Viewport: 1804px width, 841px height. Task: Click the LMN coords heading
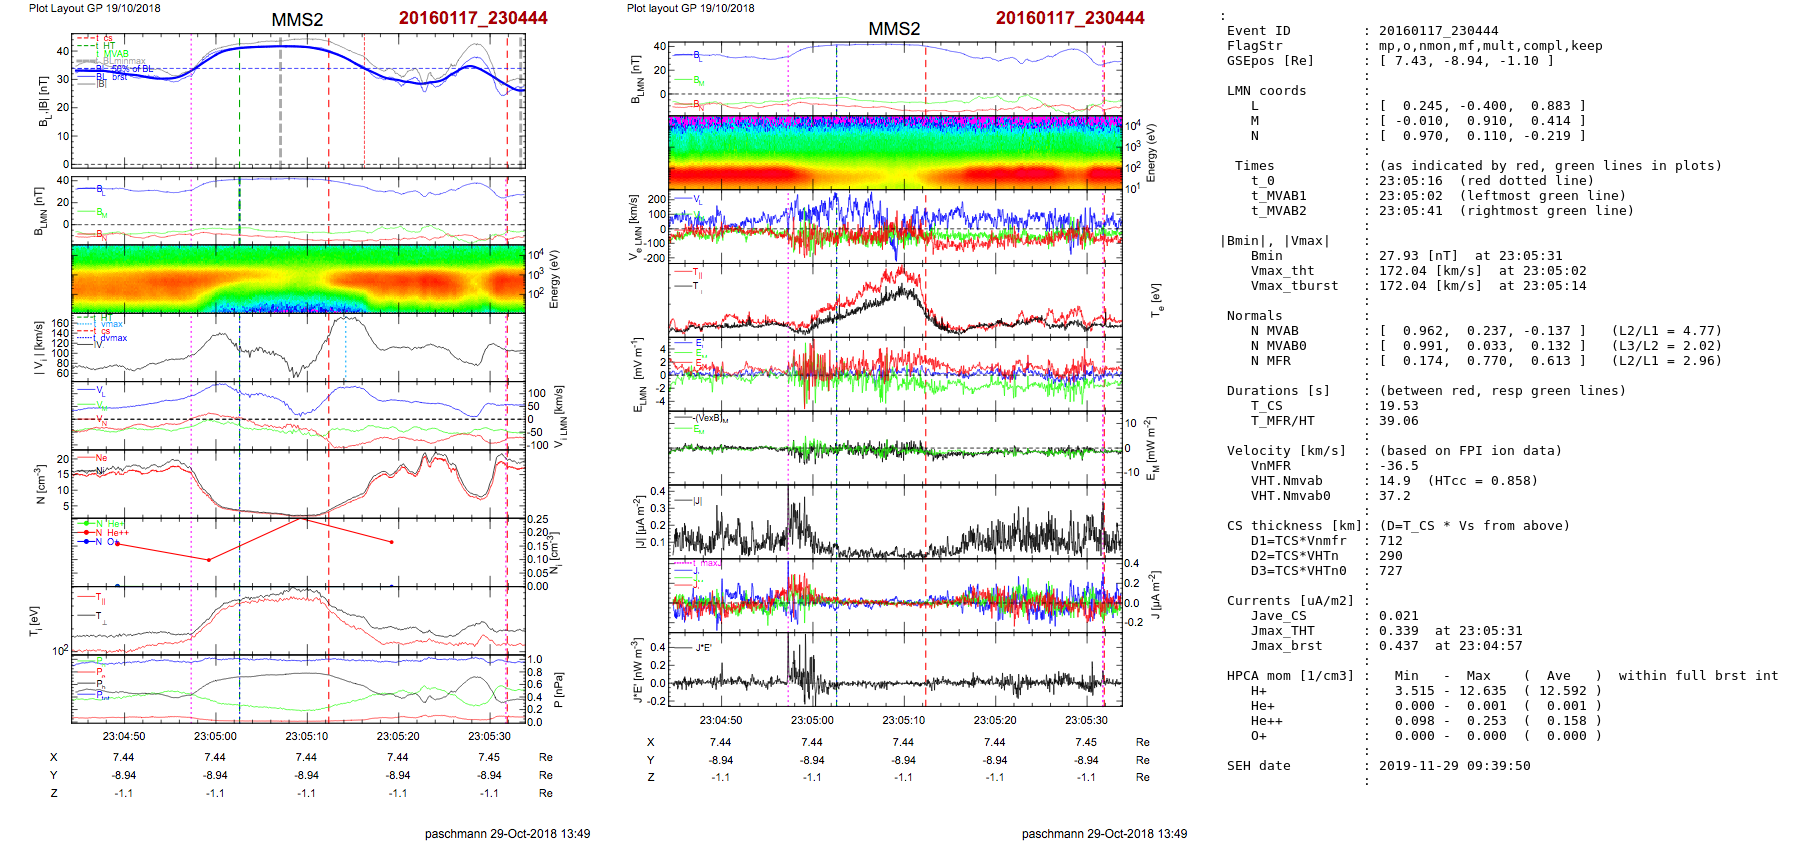coord(1266,91)
